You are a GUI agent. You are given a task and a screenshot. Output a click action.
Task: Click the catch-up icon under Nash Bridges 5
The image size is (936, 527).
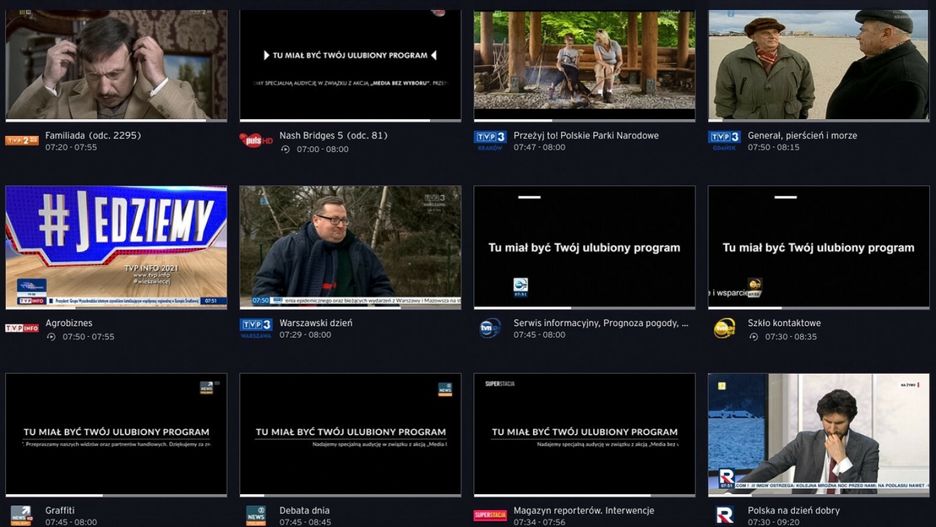pyautogui.click(x=285, y=149)
